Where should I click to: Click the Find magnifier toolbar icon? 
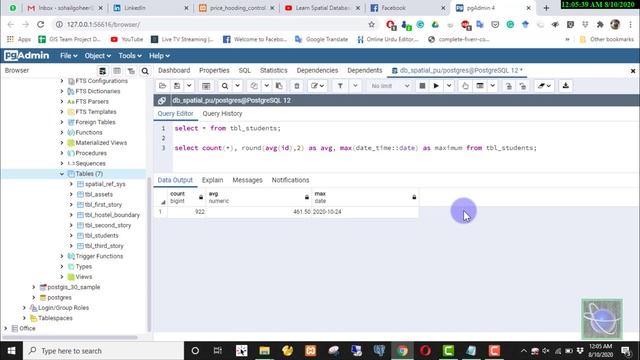(x=224, y=86)
